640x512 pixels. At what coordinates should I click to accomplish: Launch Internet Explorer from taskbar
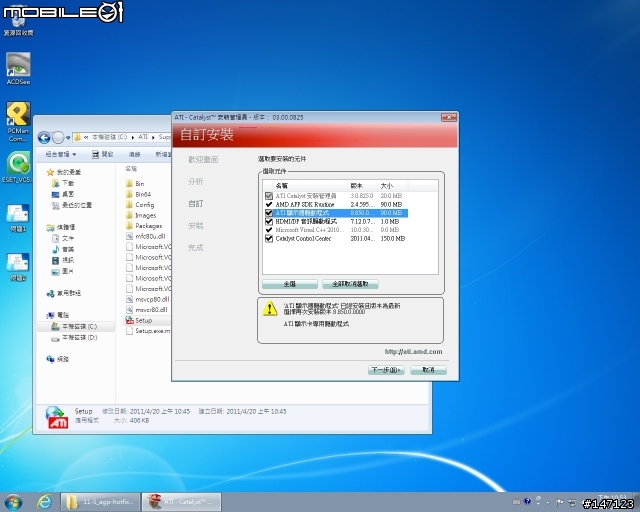pyautogui.click(x=44, y=502)
